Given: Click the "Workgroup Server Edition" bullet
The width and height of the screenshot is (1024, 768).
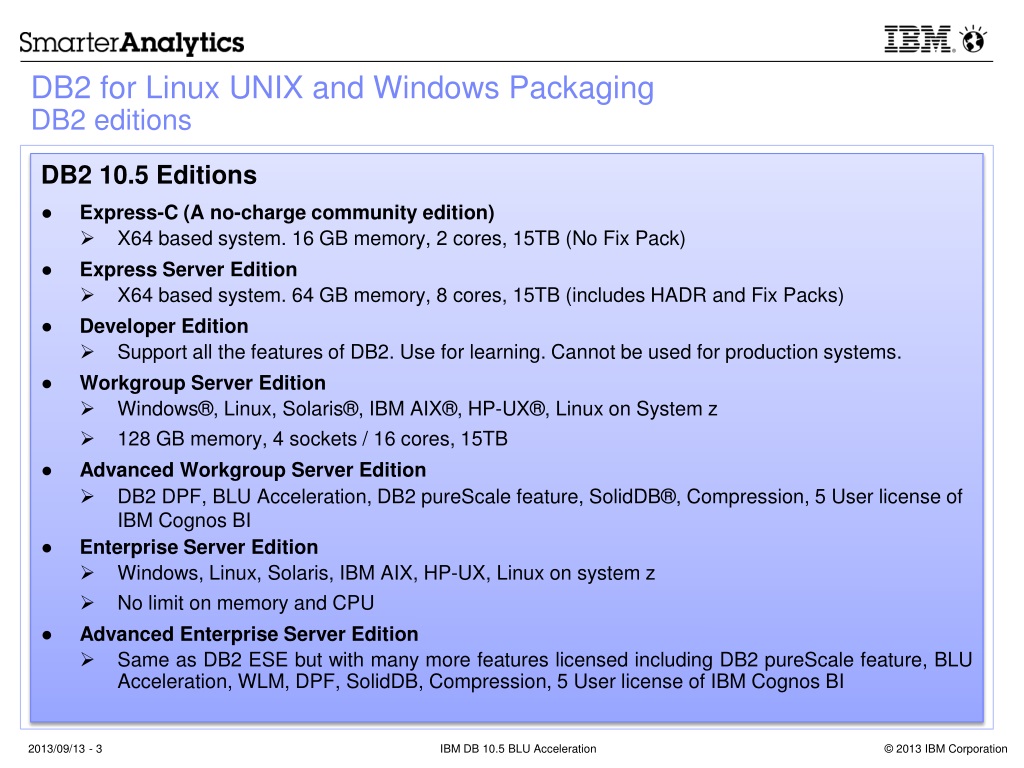Looking at the screenshot, I should 202,383.
